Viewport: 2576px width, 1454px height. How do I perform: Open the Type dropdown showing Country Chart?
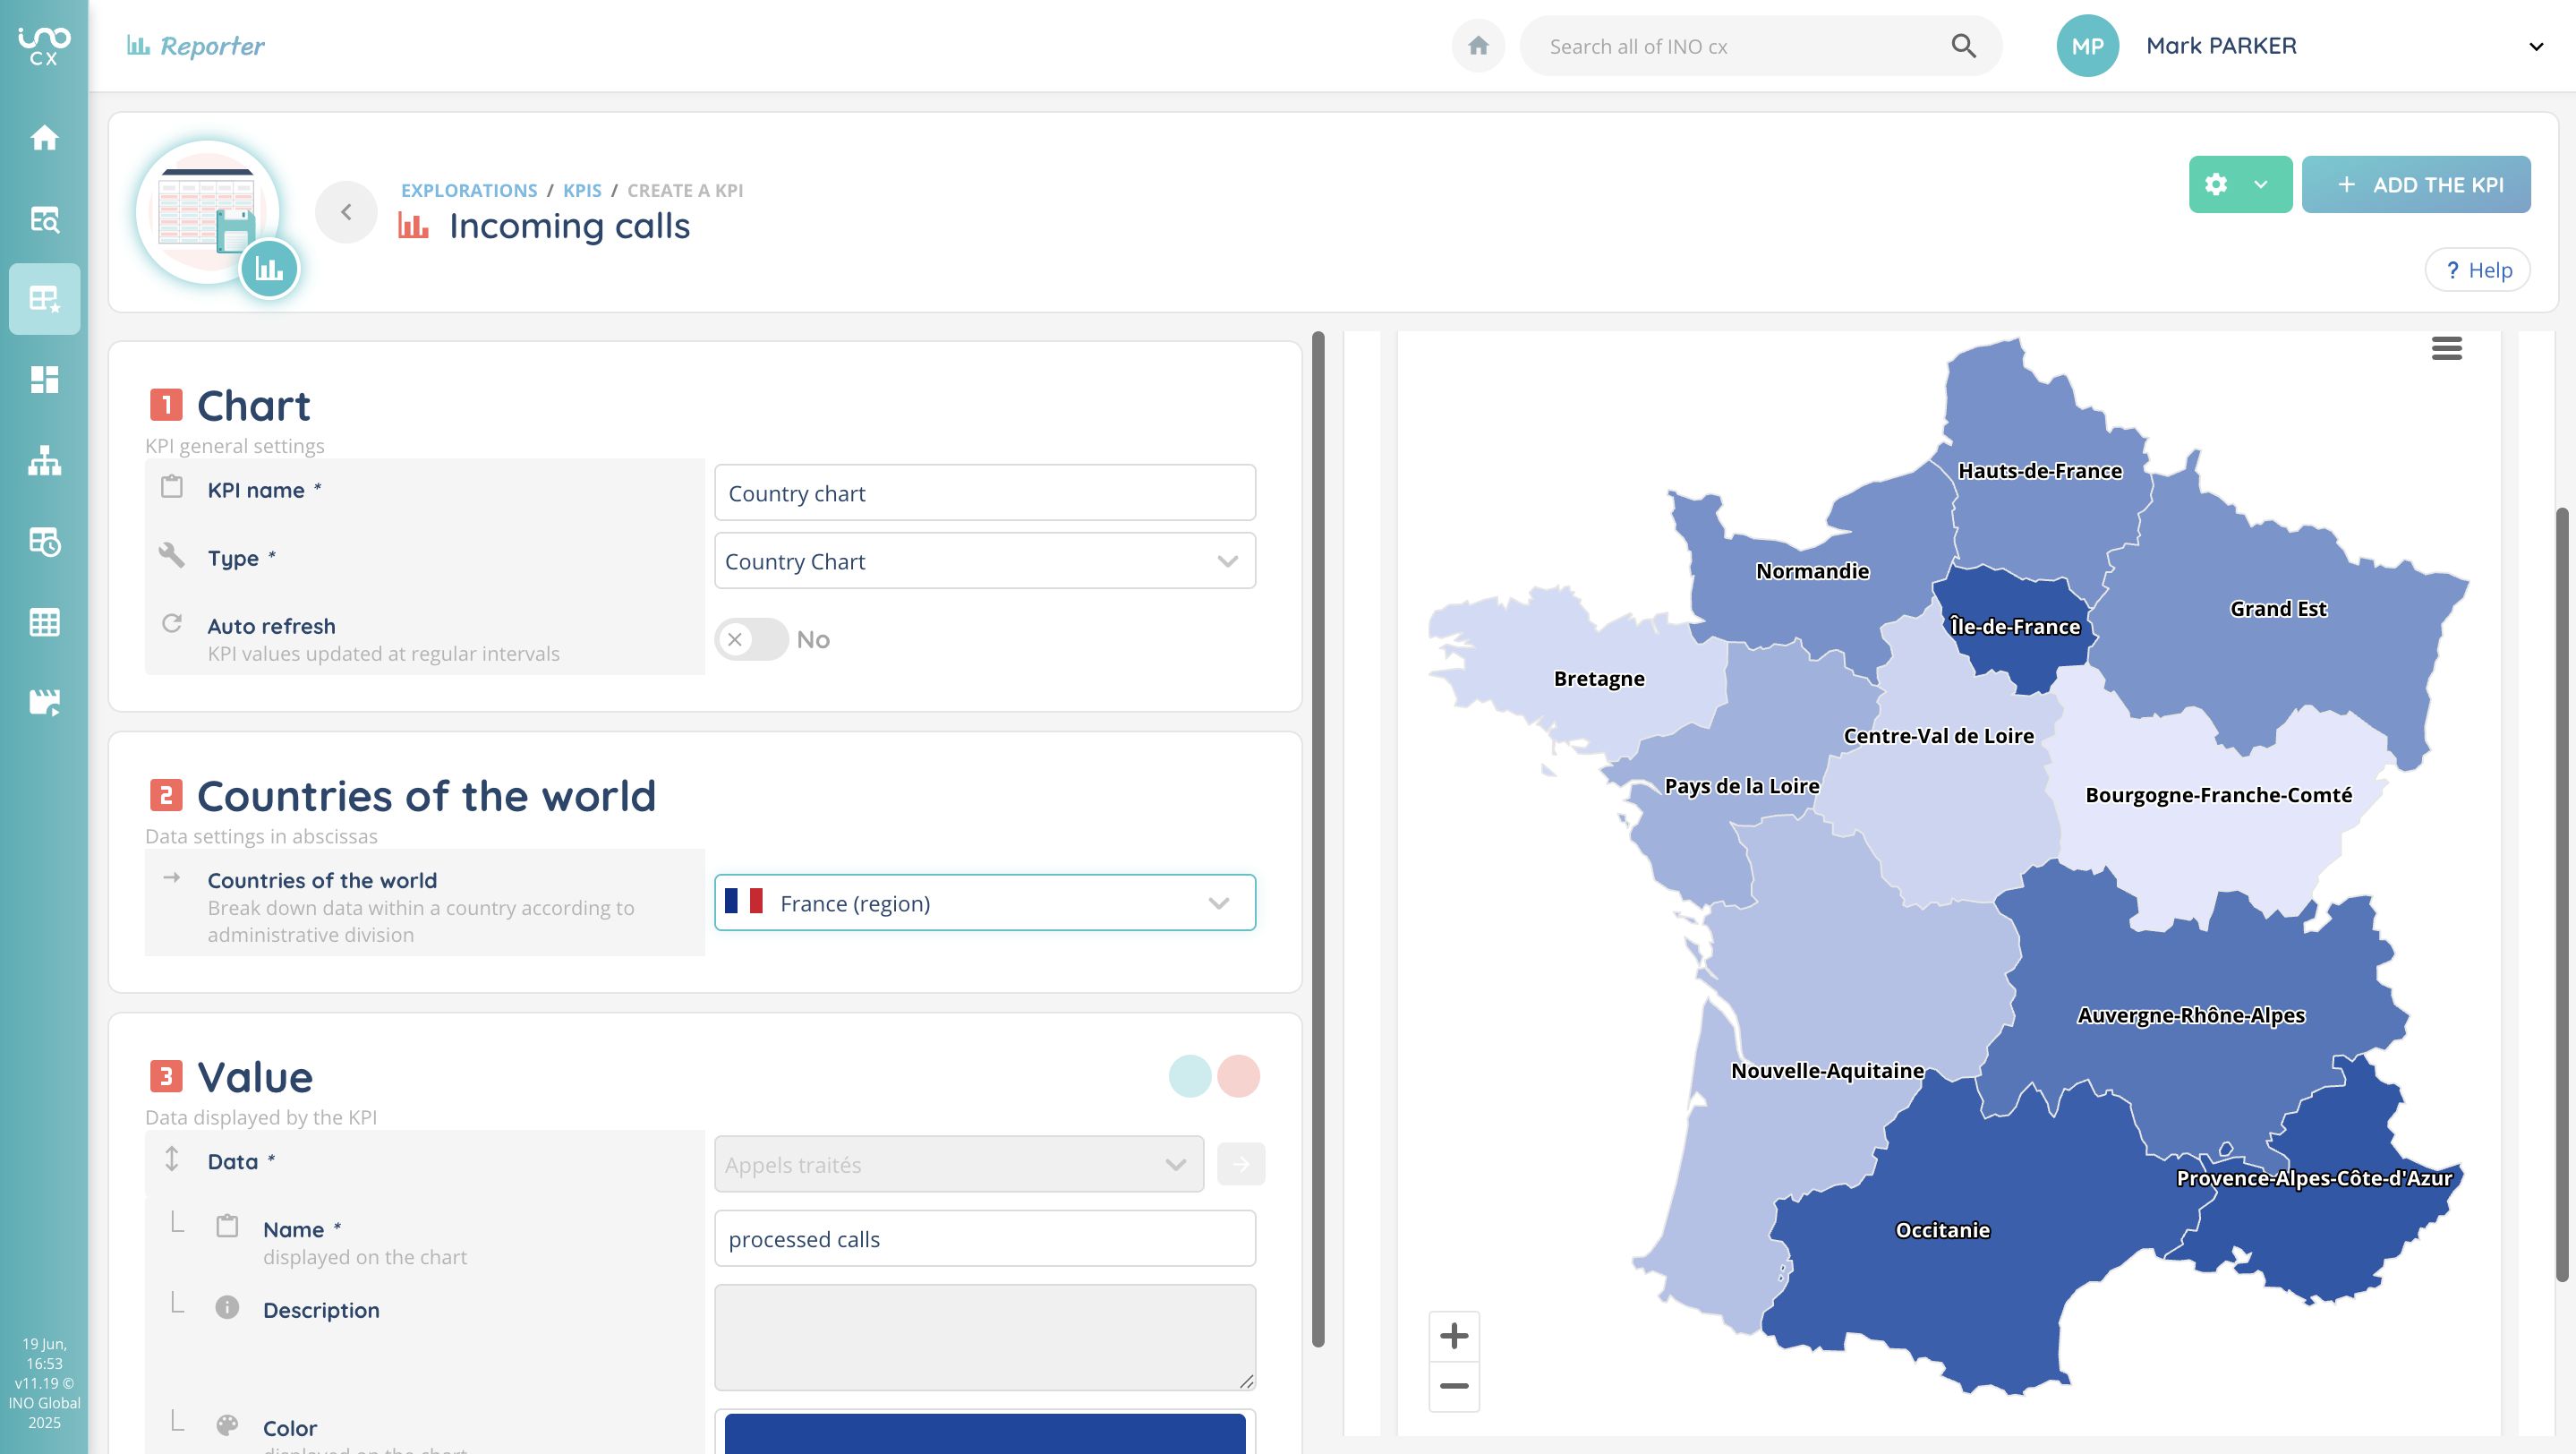984,561
